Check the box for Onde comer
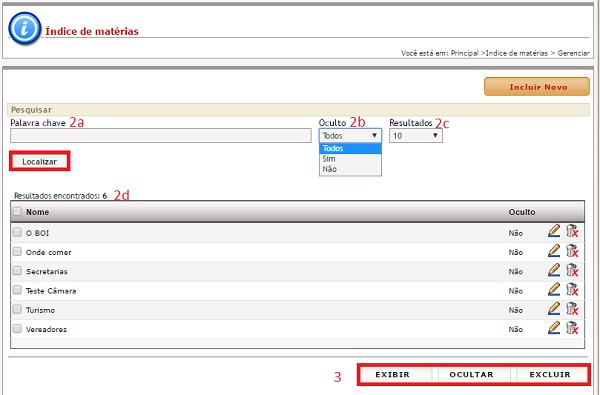 [17, 251]
